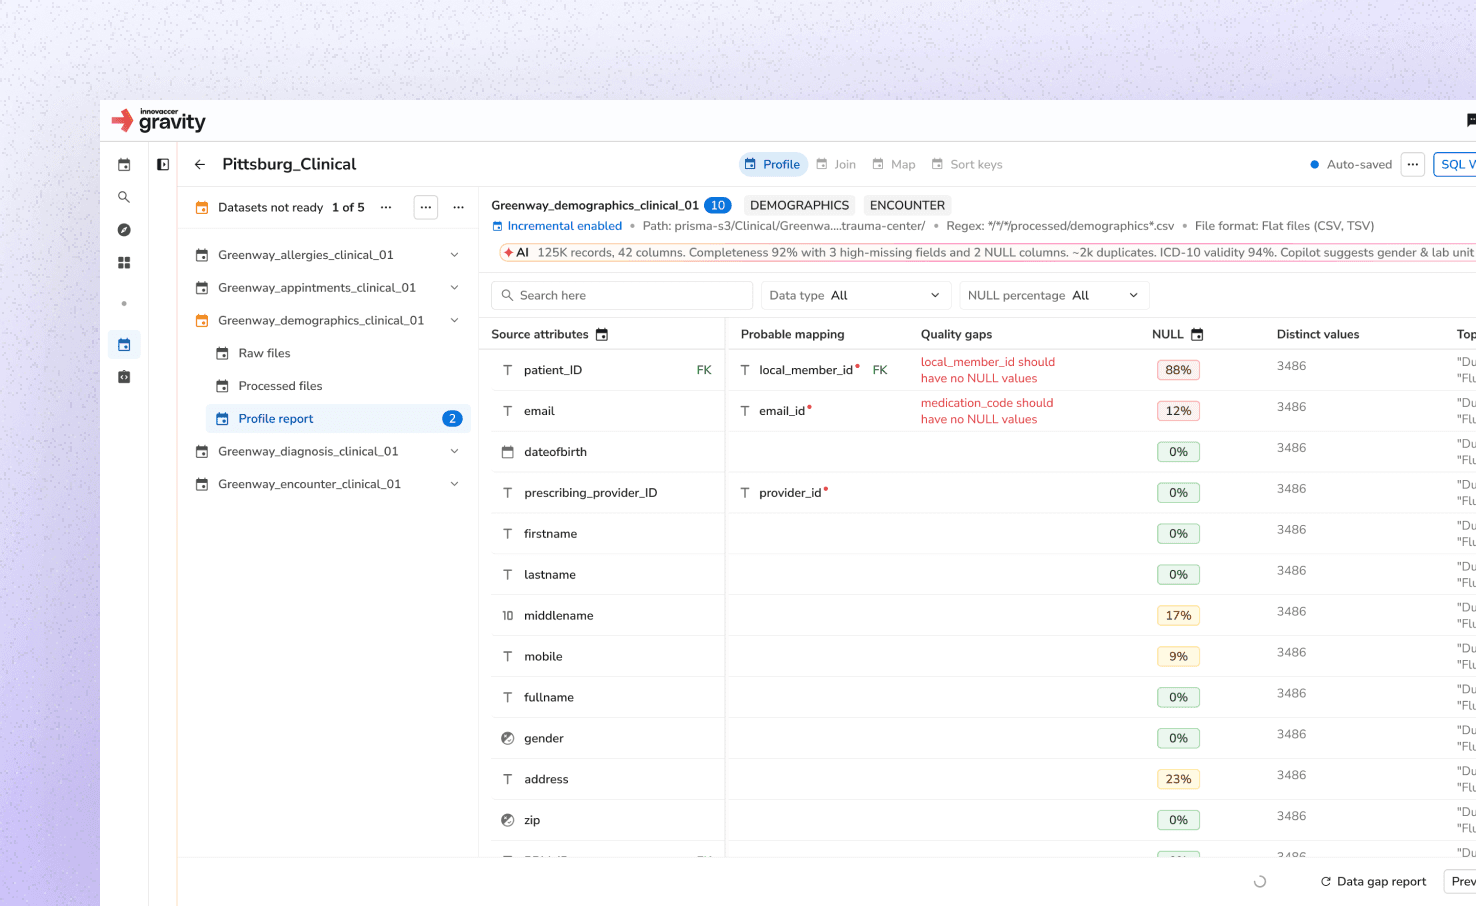This screenshot has height=906, width=1476.
Task: Click the DEMOGRAPHICS tag
Action: pyautogui.click(x=799, y=206)
